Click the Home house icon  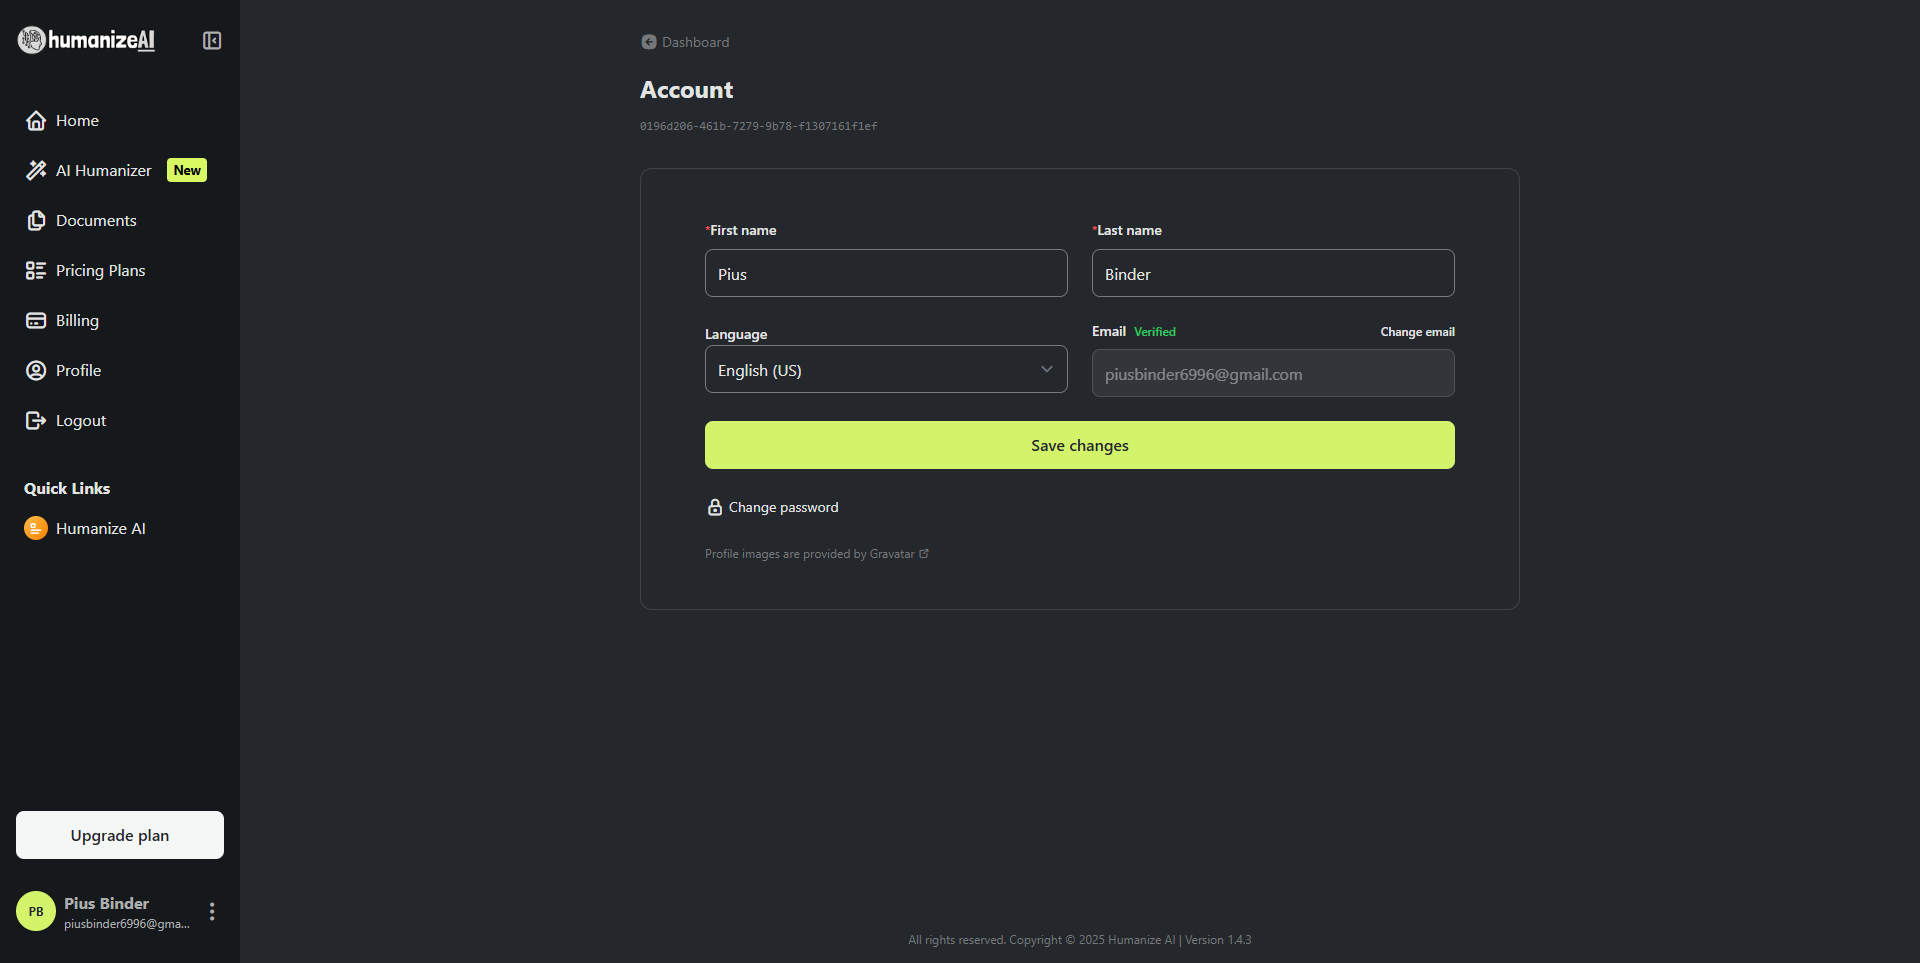coord(36,121)
